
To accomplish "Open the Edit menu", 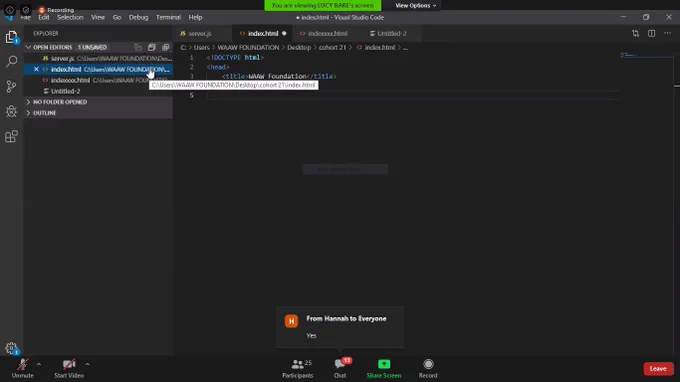I will [x=44, y=17].
